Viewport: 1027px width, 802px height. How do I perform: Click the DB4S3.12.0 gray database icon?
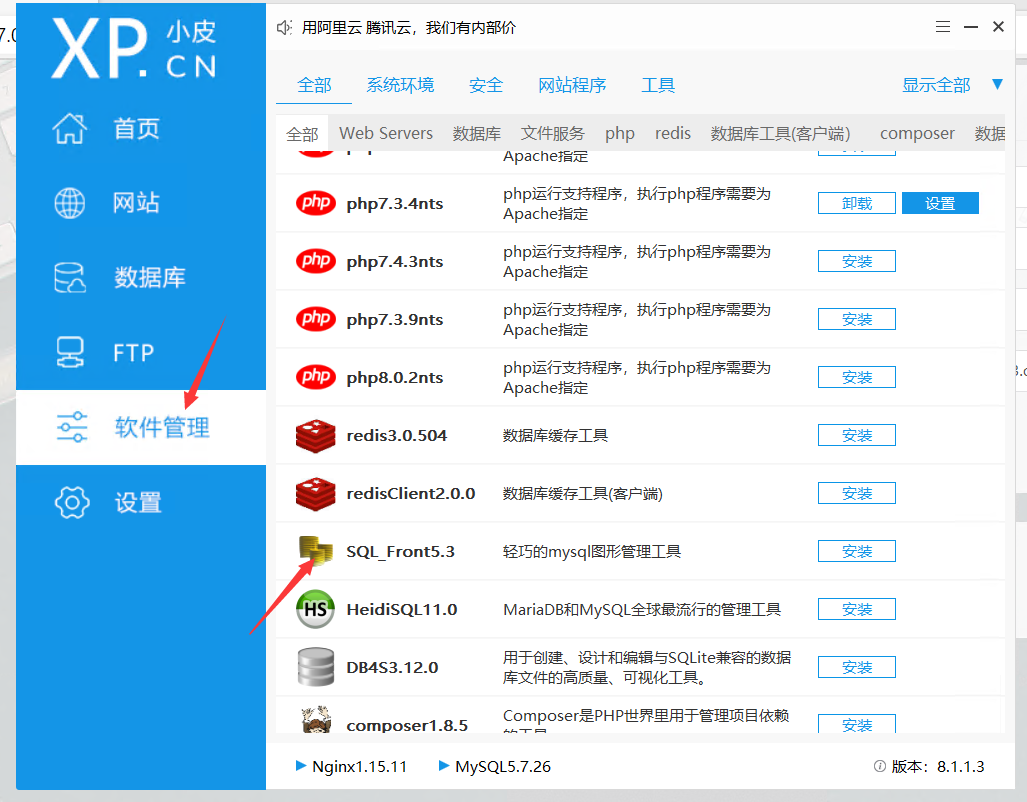(316, 667)
